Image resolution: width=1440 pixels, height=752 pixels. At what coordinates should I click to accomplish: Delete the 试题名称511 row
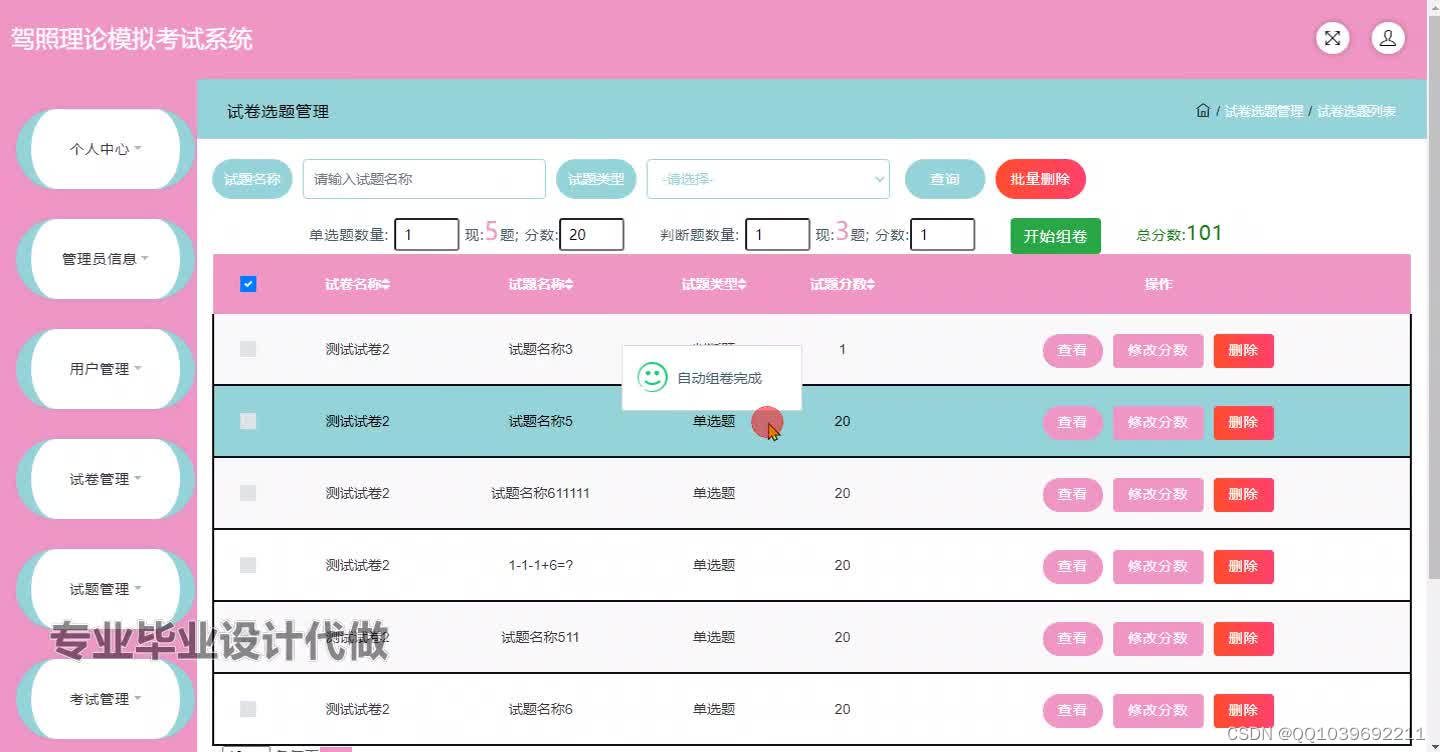pos(1243,639)
